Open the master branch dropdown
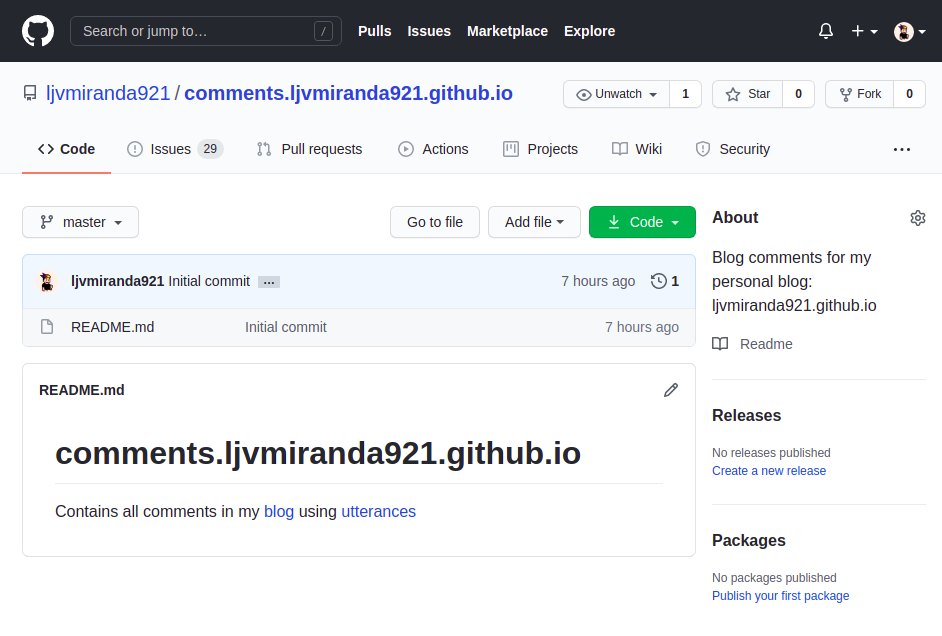Viewport: 942px width, 636px height. pyautogui.click(x=81, y=222)
